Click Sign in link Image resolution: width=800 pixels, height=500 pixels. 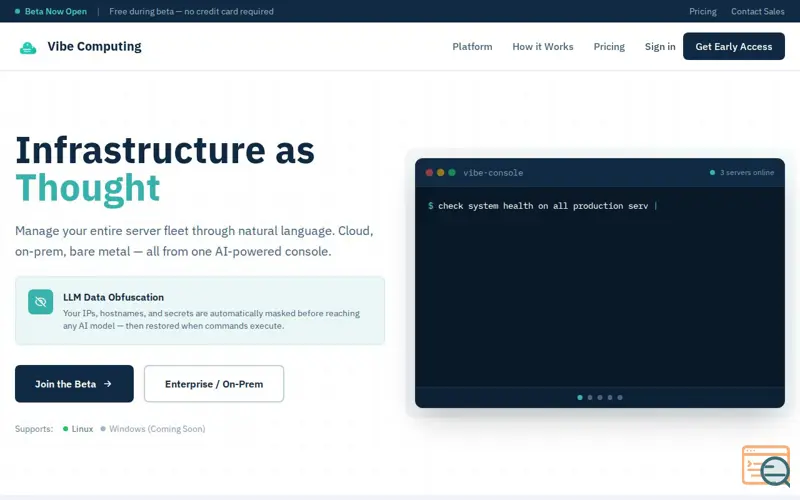[x=660, y=46]
